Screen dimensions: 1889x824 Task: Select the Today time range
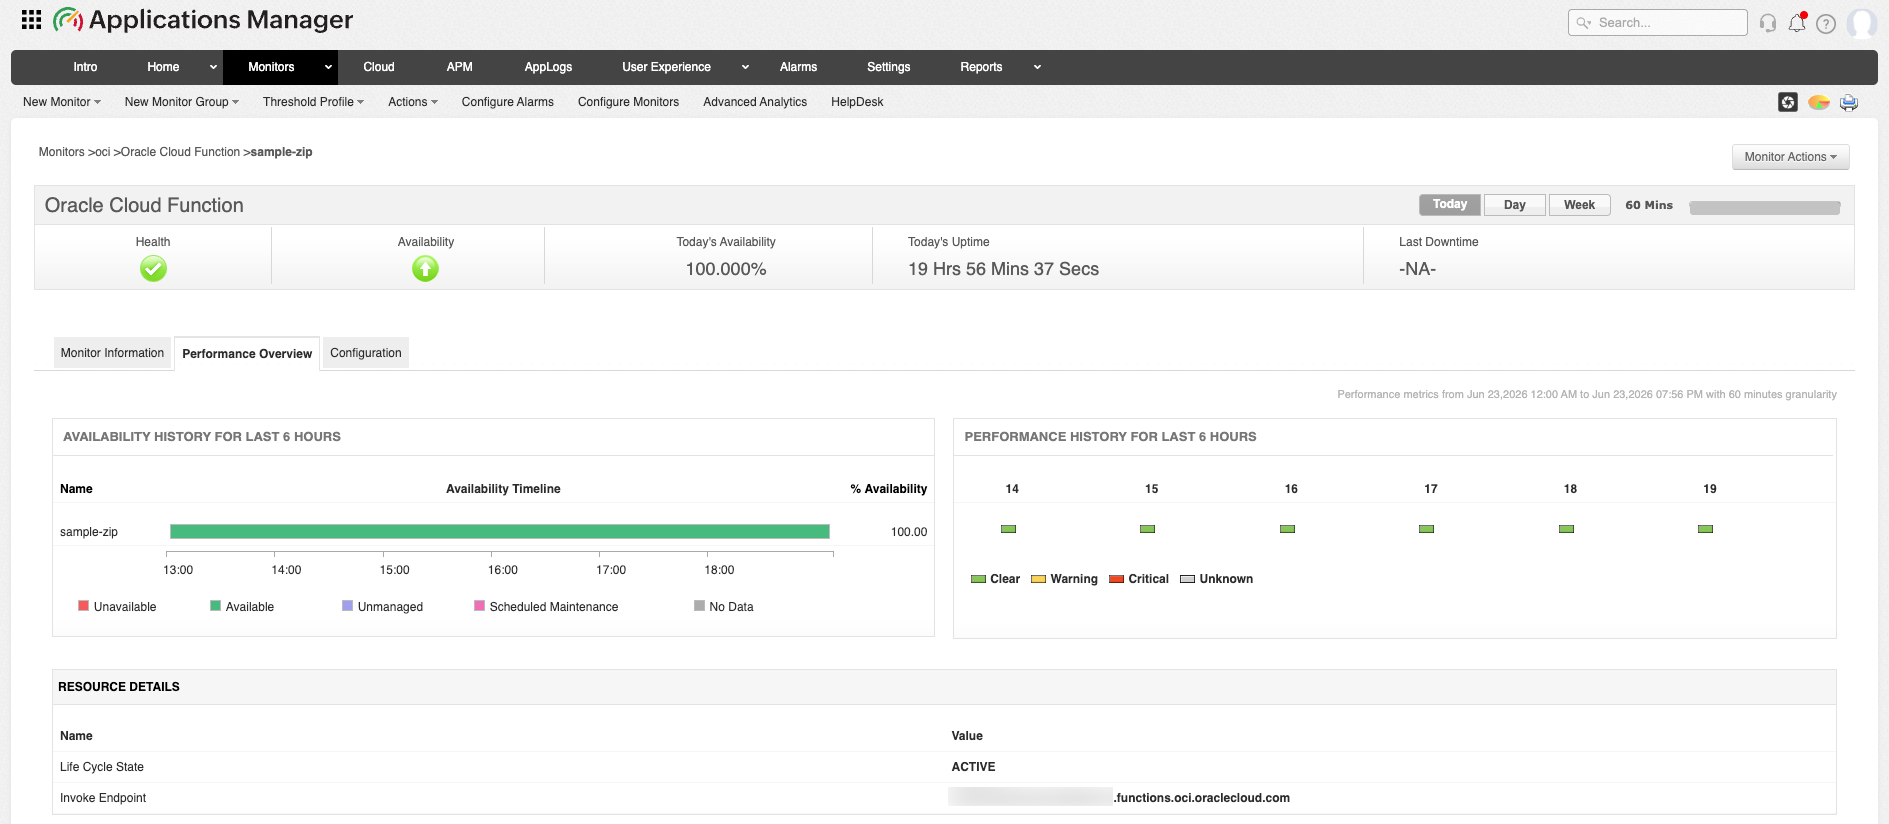1450,204
